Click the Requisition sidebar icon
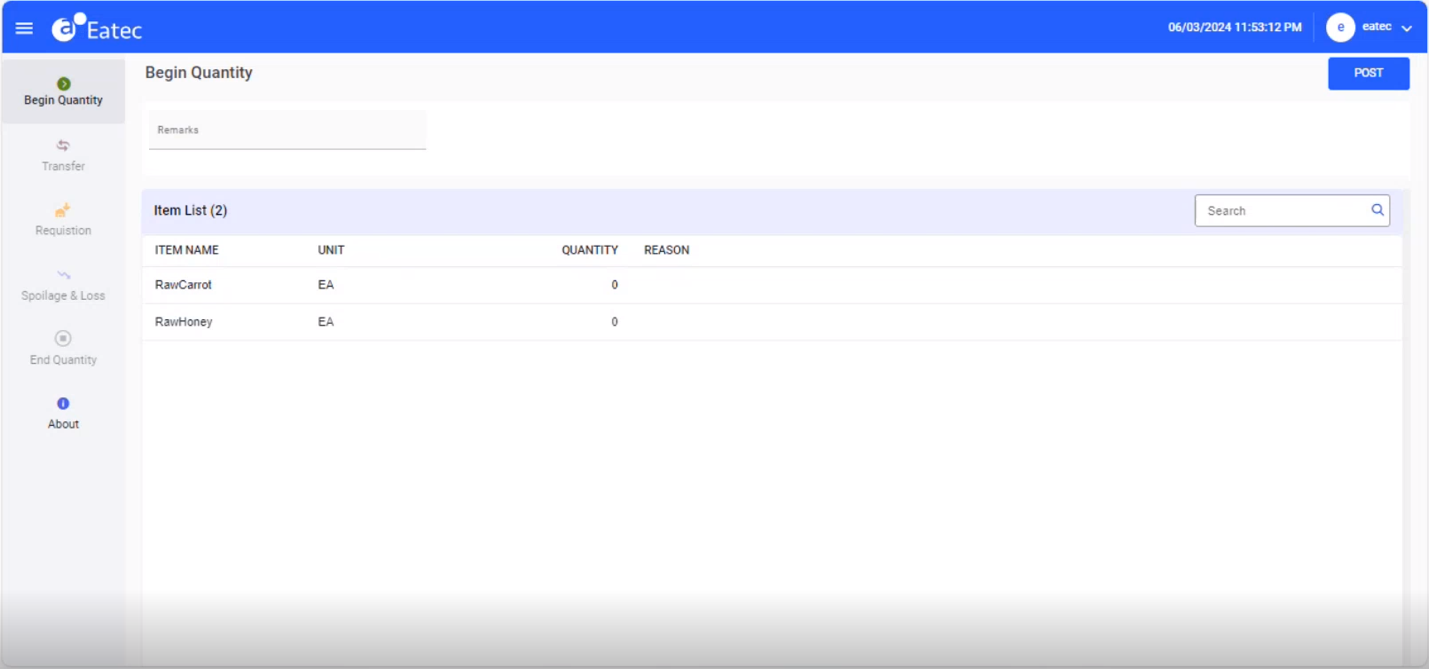This screenshot has width=1429, height=669. pos(63,211)
